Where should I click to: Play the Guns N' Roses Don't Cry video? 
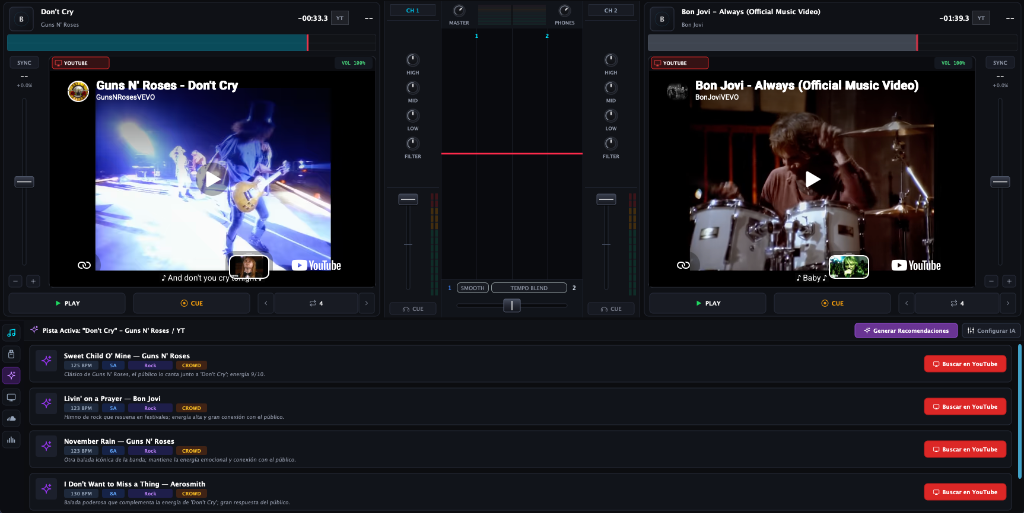point(213,179)
